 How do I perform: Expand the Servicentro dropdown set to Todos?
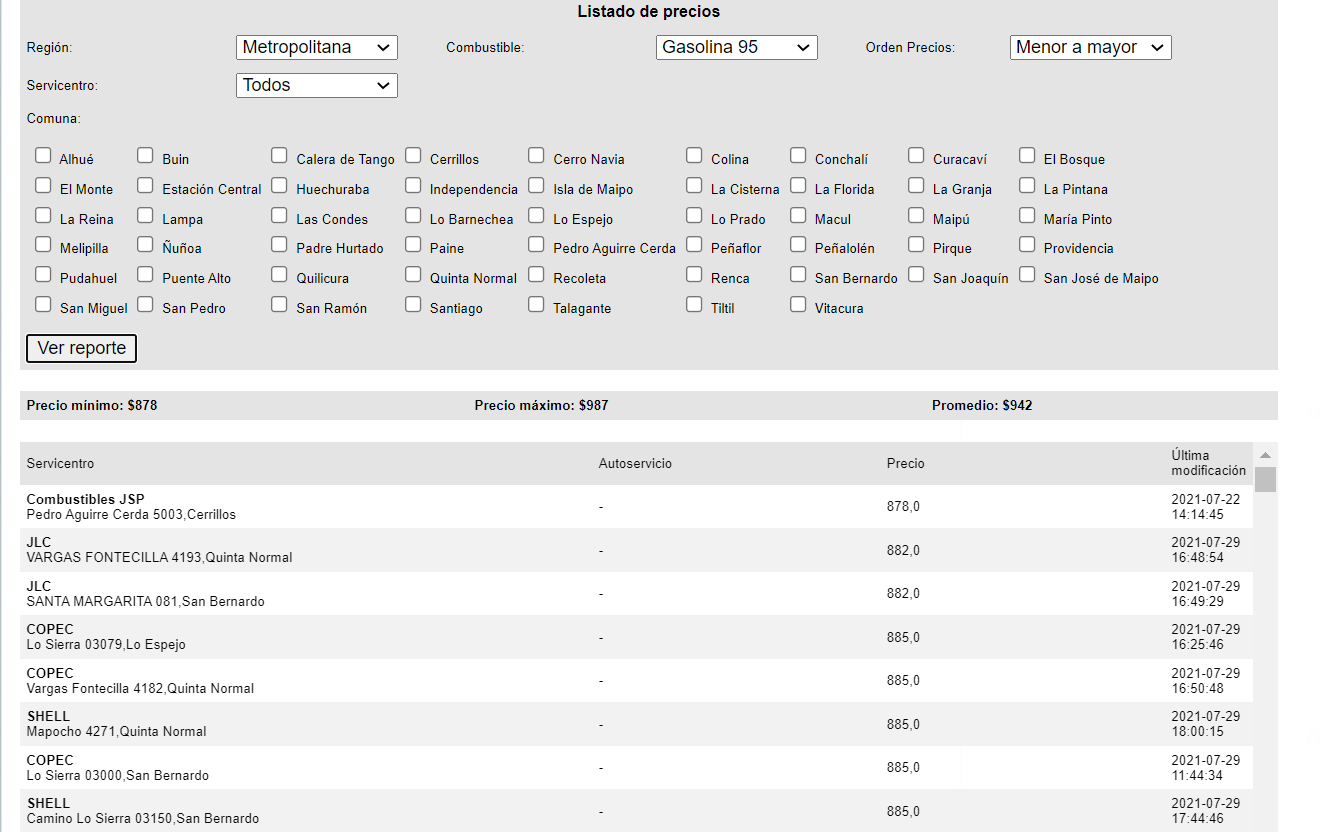[317, 85]
